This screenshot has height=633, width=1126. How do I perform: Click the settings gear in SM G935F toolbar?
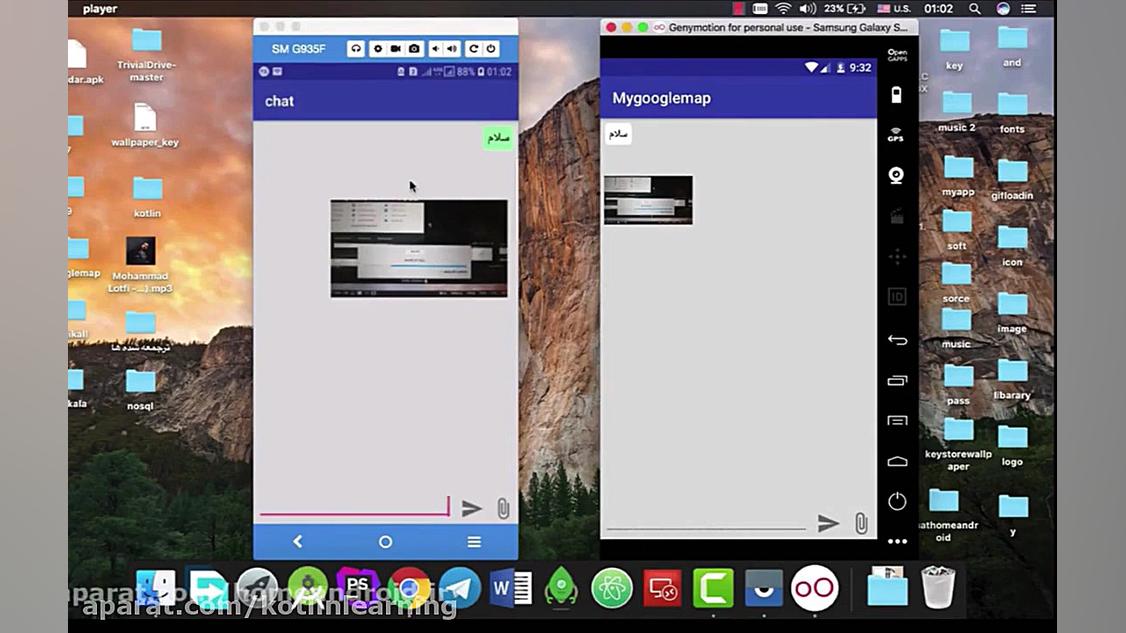coord(378,49)
